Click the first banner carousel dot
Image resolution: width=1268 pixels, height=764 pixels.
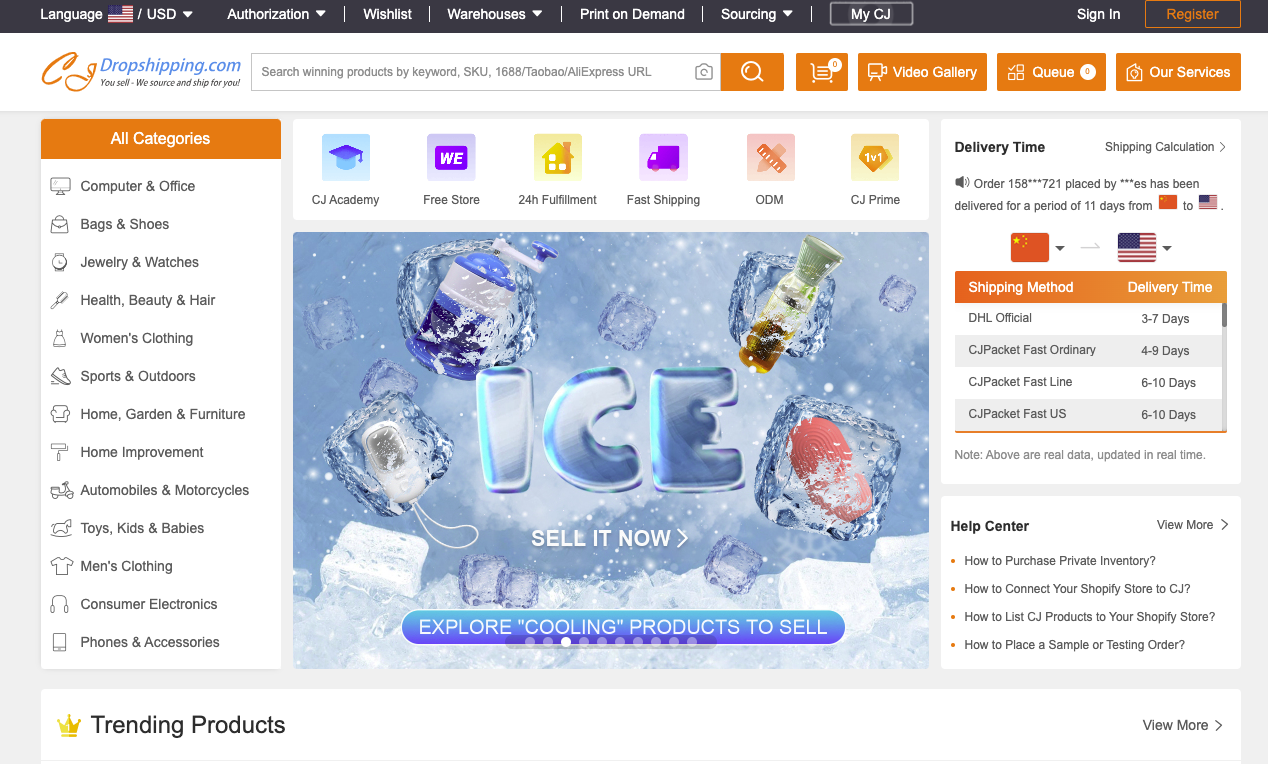[x=530, y=642]
